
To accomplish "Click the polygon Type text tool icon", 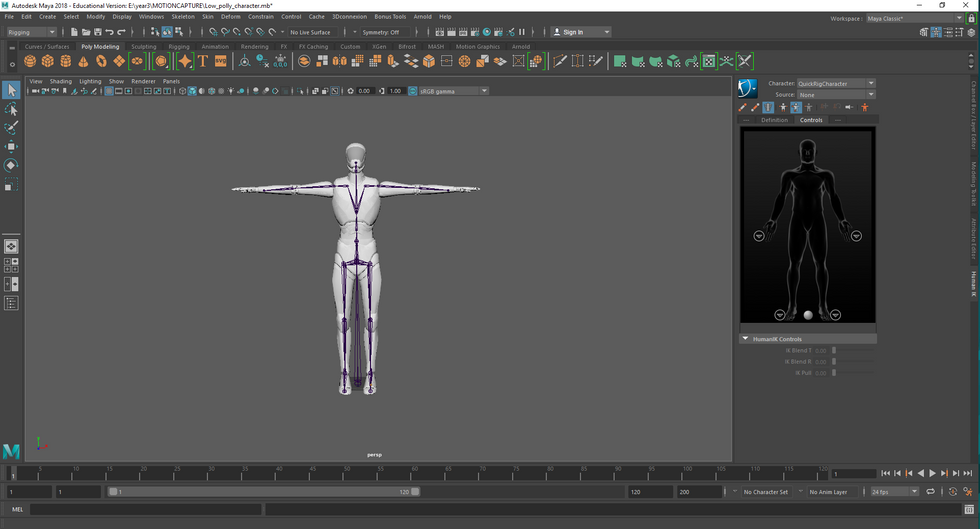I will tap(203, 61).
